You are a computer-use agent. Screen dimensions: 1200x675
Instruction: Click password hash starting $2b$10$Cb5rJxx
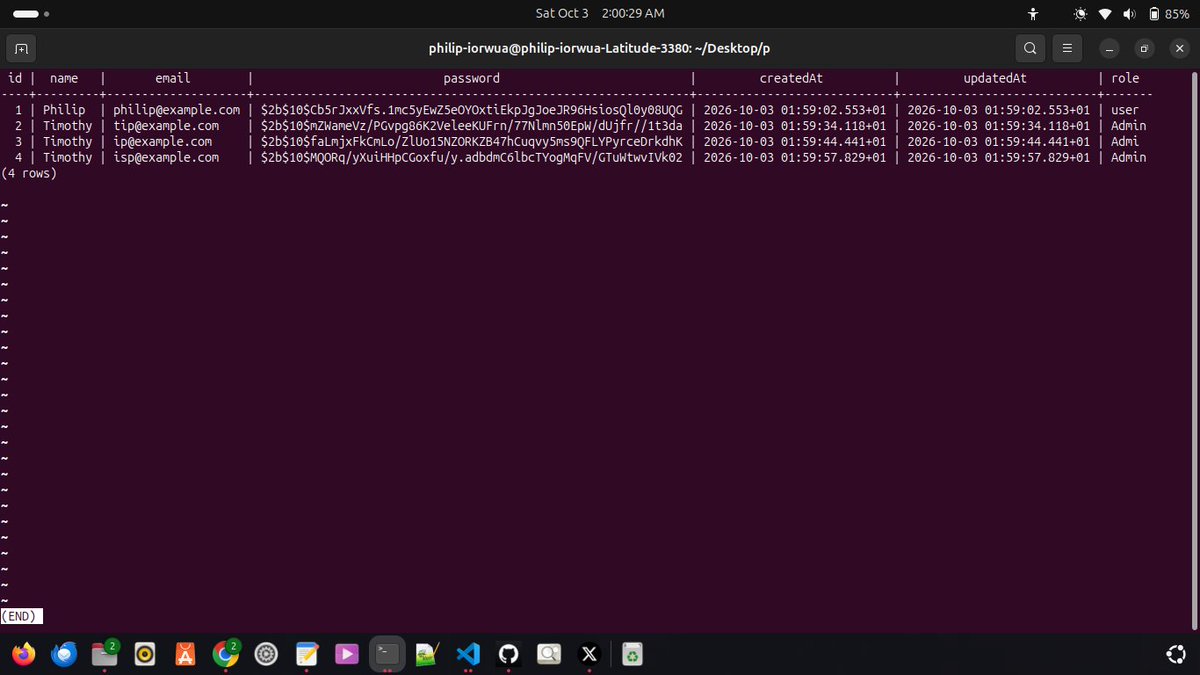click(x=471, y=110)
